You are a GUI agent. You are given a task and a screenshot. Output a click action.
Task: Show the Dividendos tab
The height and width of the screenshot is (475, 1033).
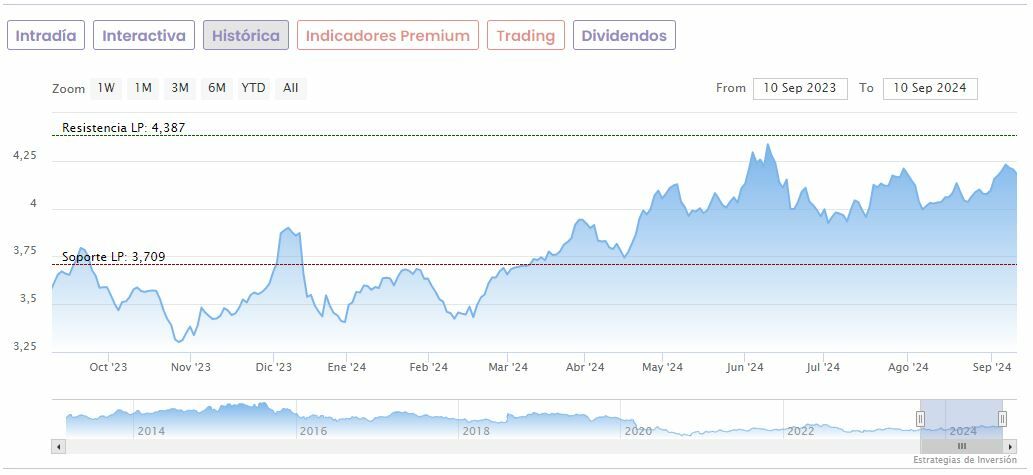coord(624,36)
